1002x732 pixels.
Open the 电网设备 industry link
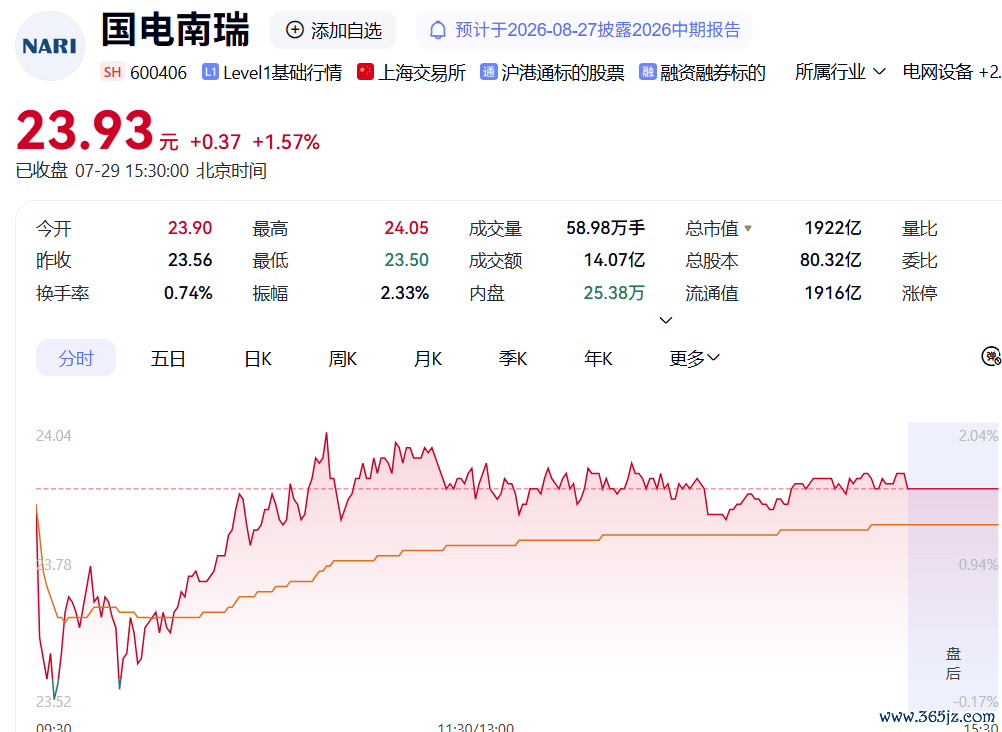click(937, 72)
